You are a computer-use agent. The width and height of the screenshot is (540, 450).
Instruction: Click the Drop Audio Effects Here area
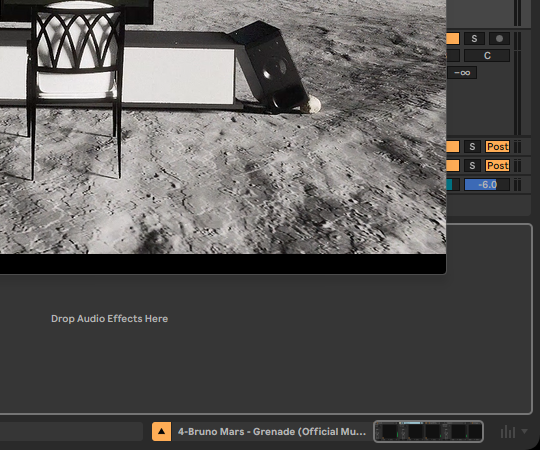[x=110, y=319]
